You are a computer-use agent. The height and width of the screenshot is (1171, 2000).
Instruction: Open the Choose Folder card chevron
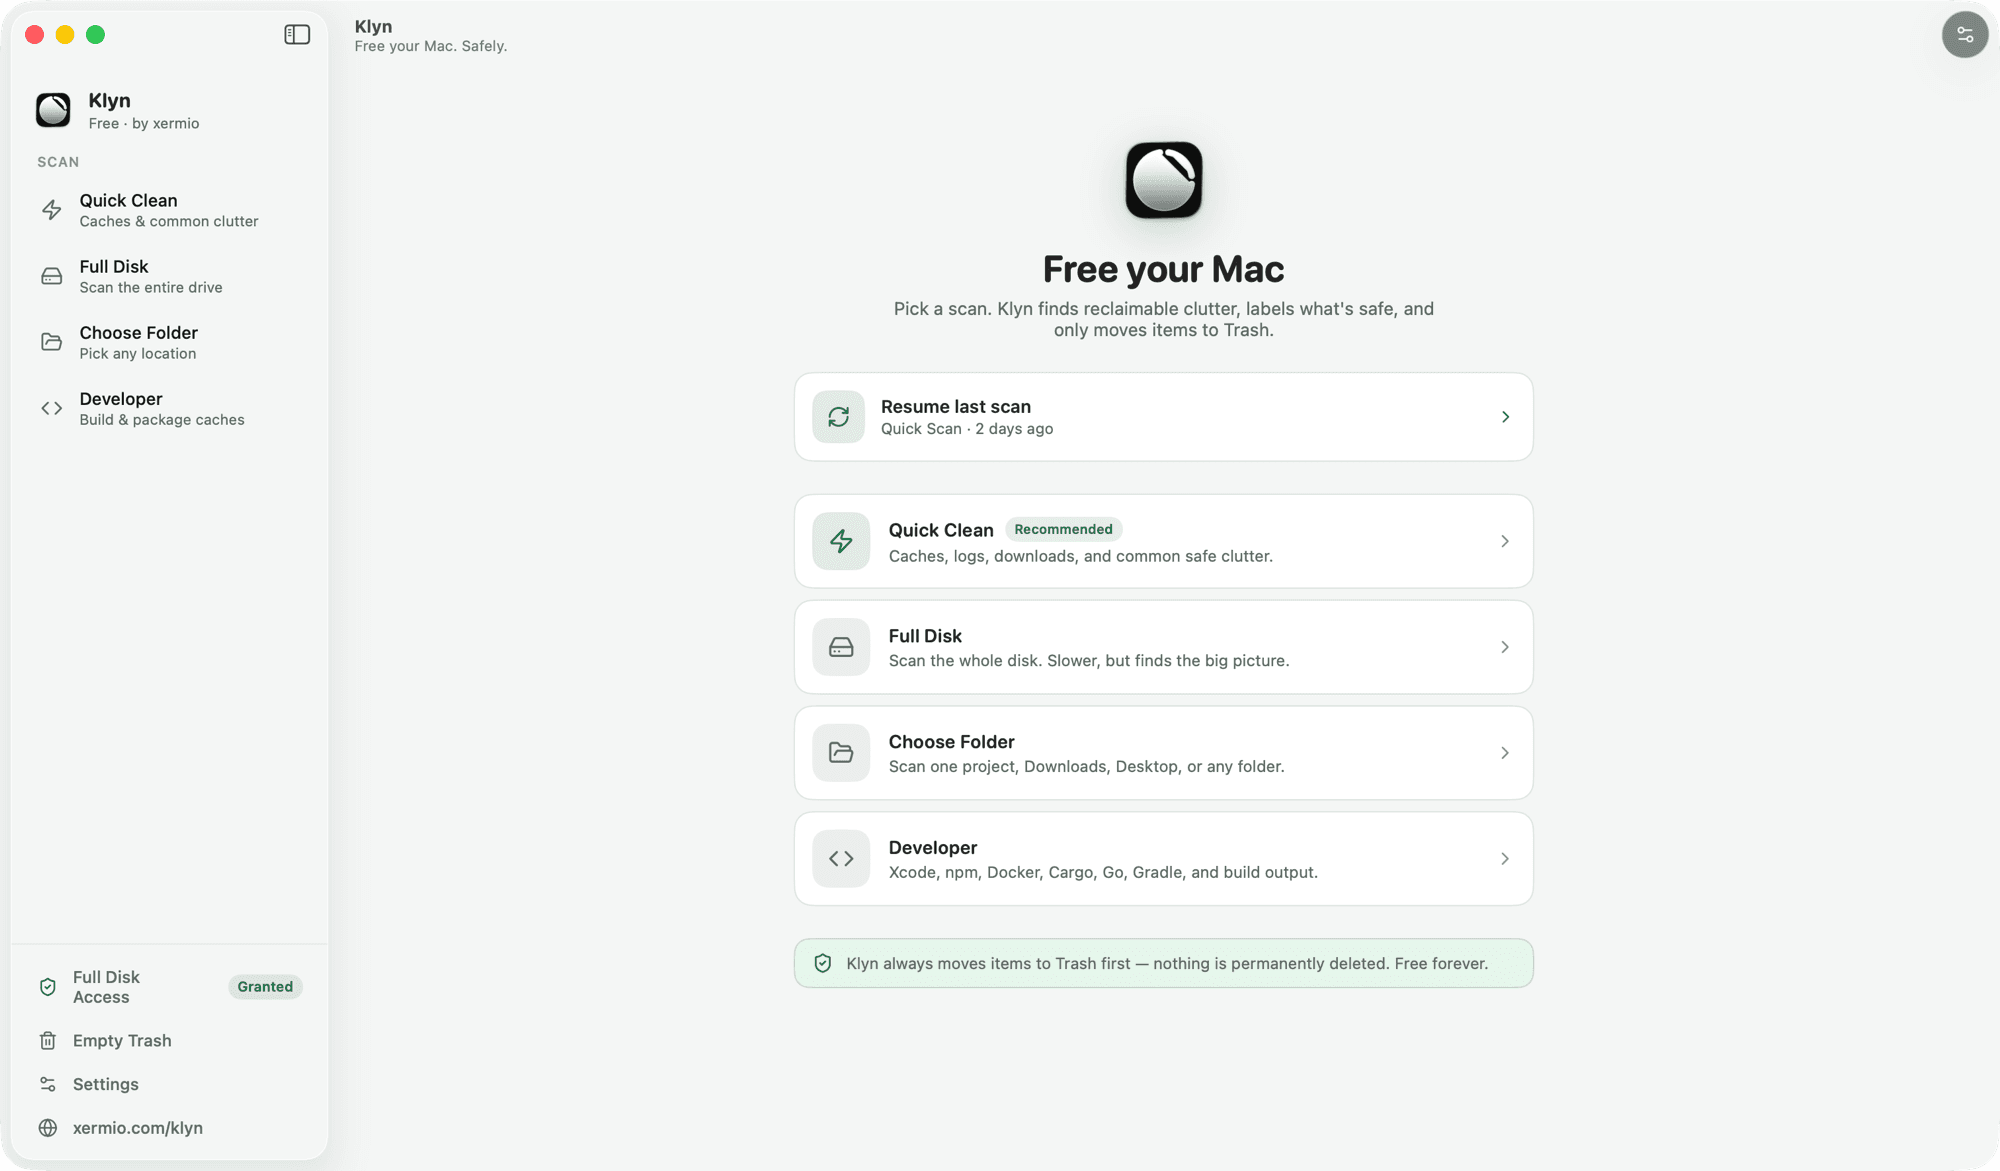pyautogui.click(x=1505, y=753)
